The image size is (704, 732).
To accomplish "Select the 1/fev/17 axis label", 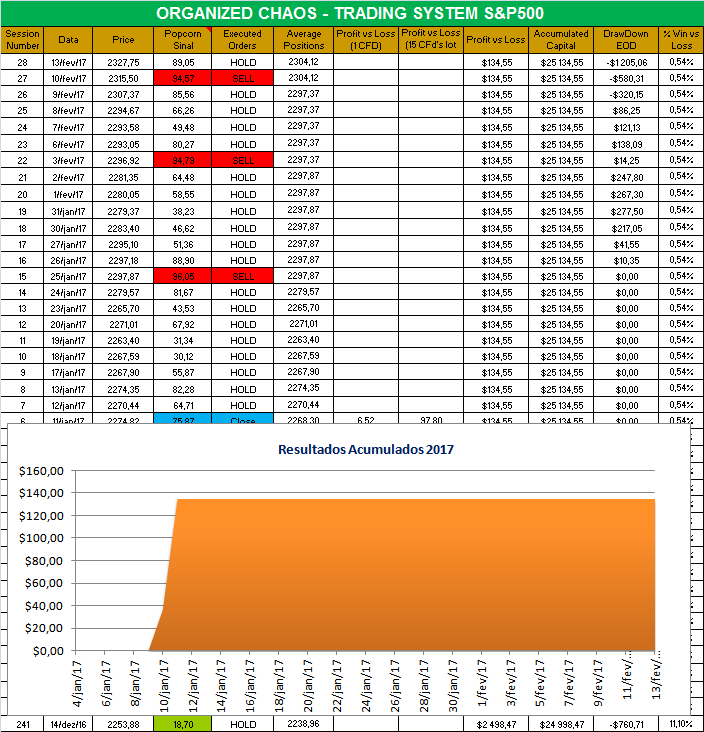I will tap(482, 683).
